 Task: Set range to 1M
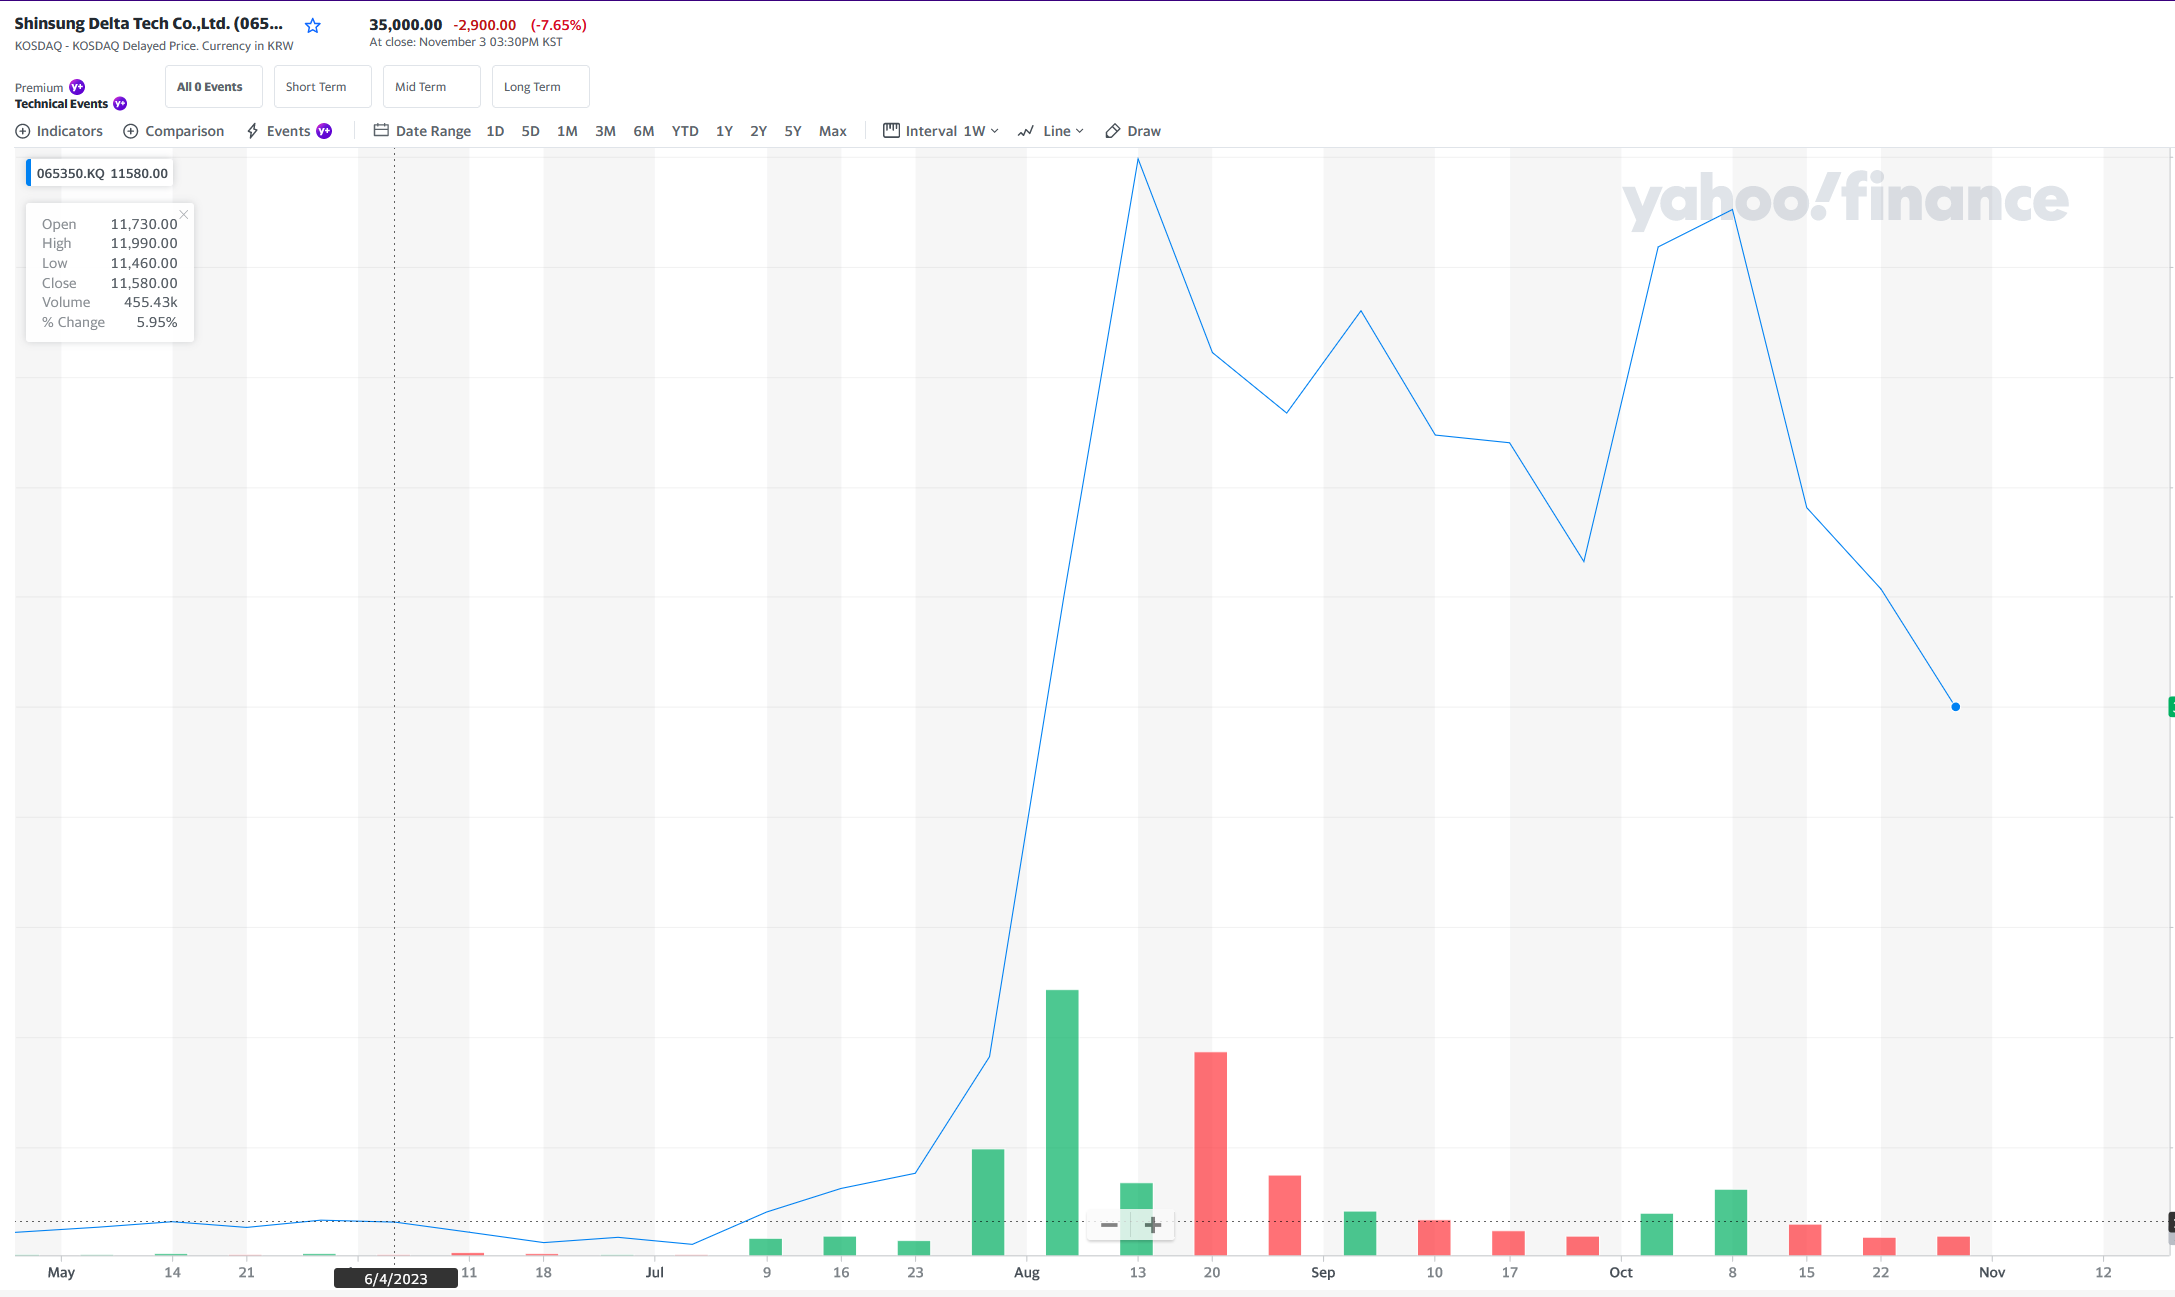tap(567, 131)
